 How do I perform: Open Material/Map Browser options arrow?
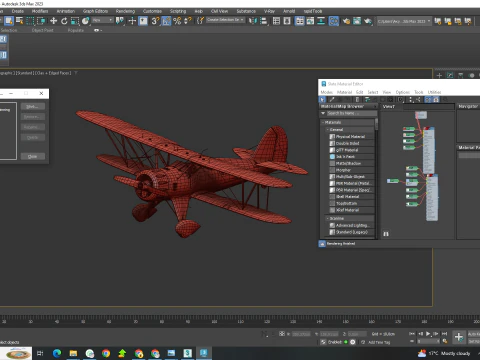point(323,113)
